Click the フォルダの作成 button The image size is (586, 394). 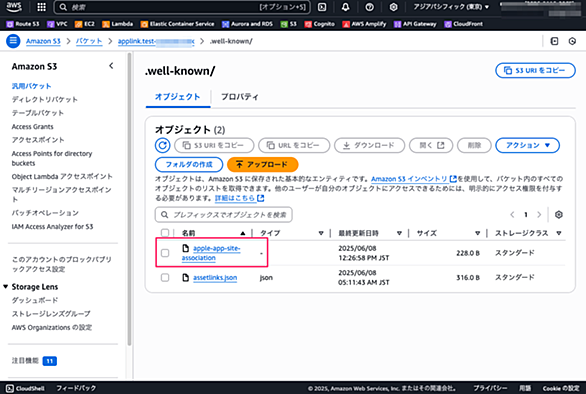(189, 164)
